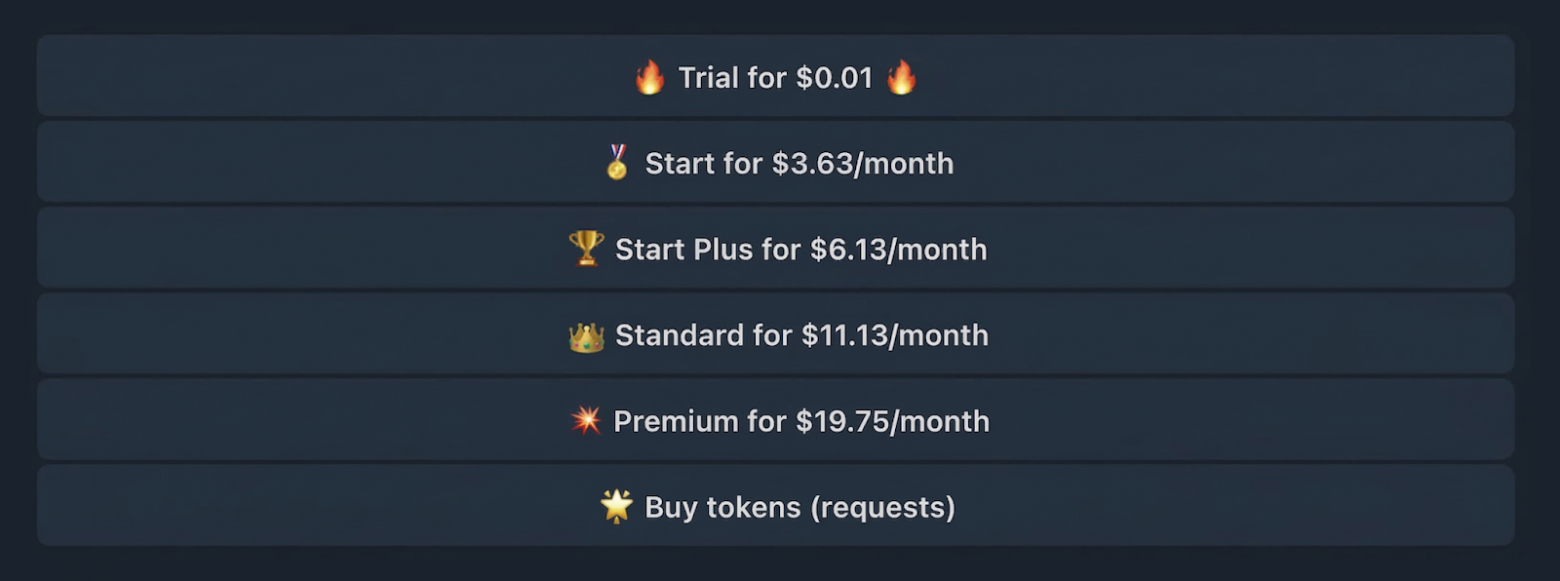Viewport: 1560px width, 581px height.
Task: Click the "Start Plus" plan name text
Action: point(683,249)
